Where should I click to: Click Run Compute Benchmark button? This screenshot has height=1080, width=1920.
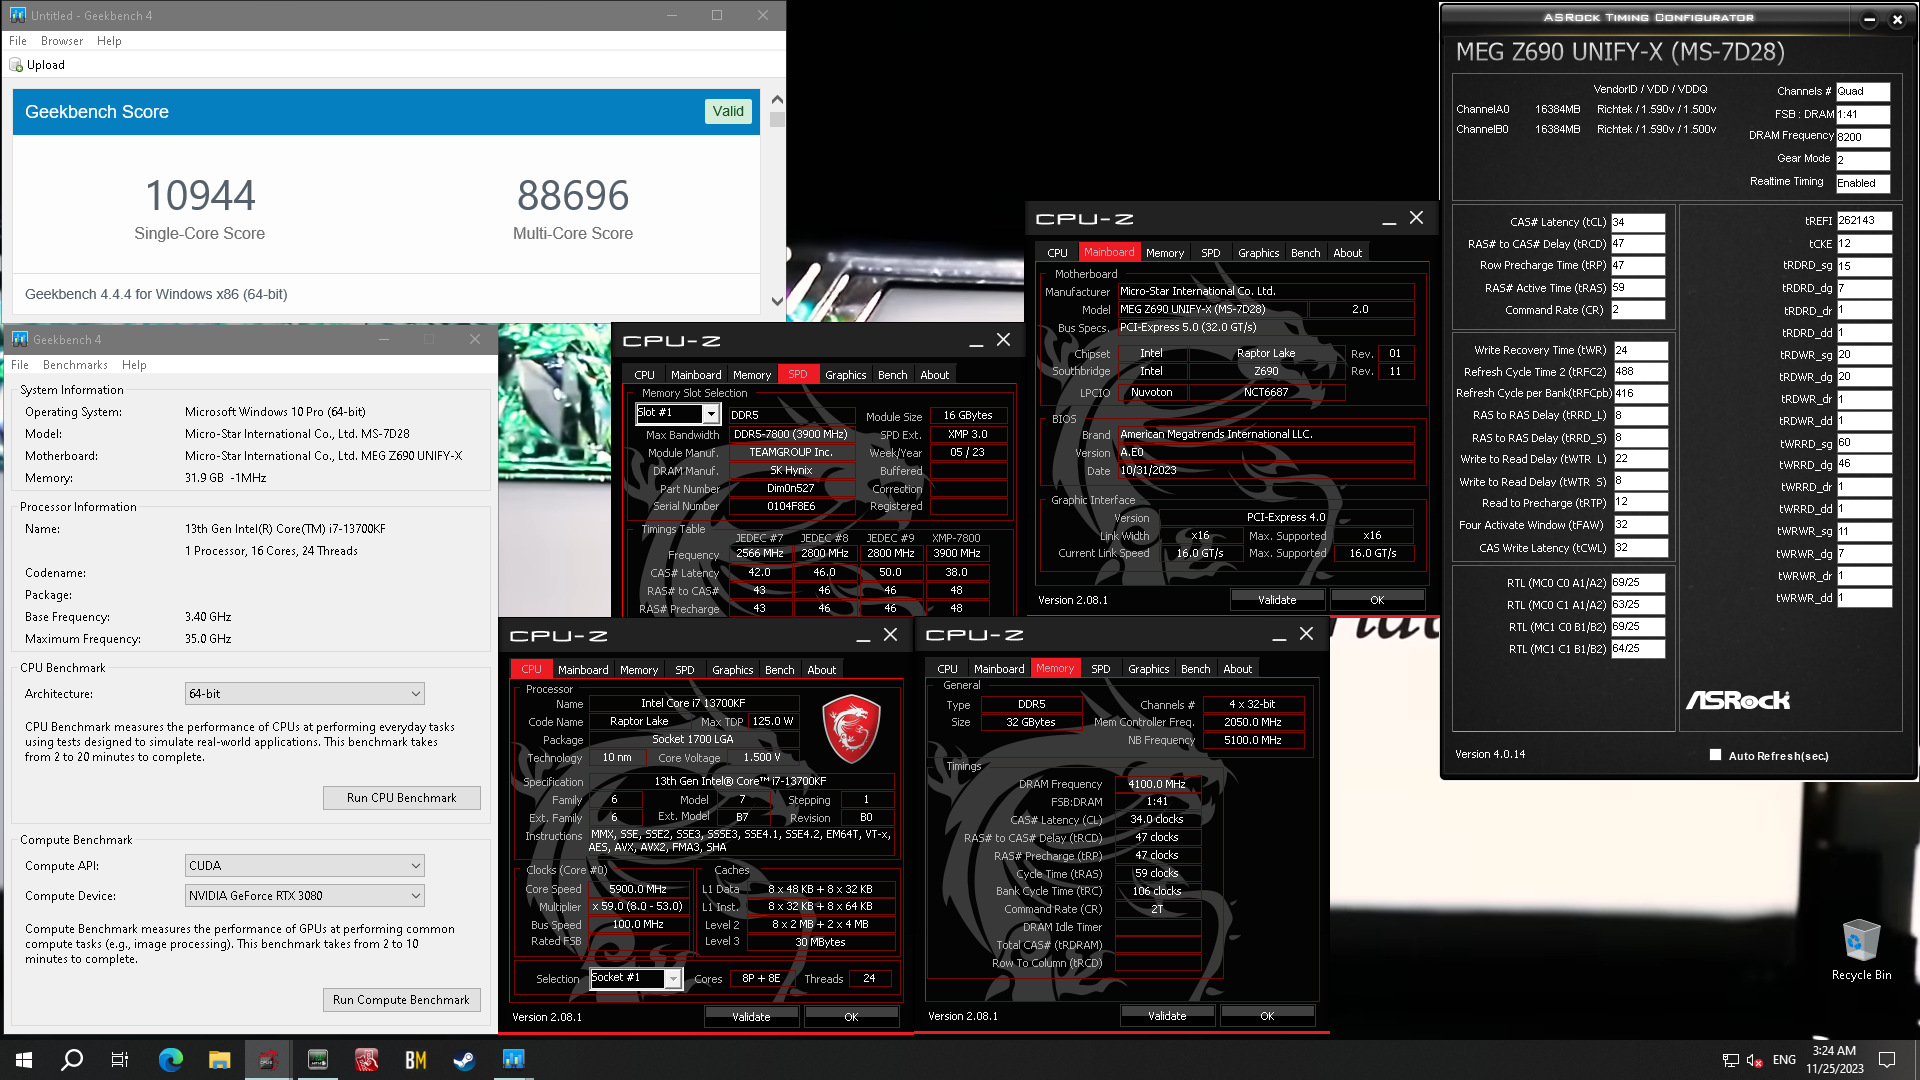(402, 1000)
